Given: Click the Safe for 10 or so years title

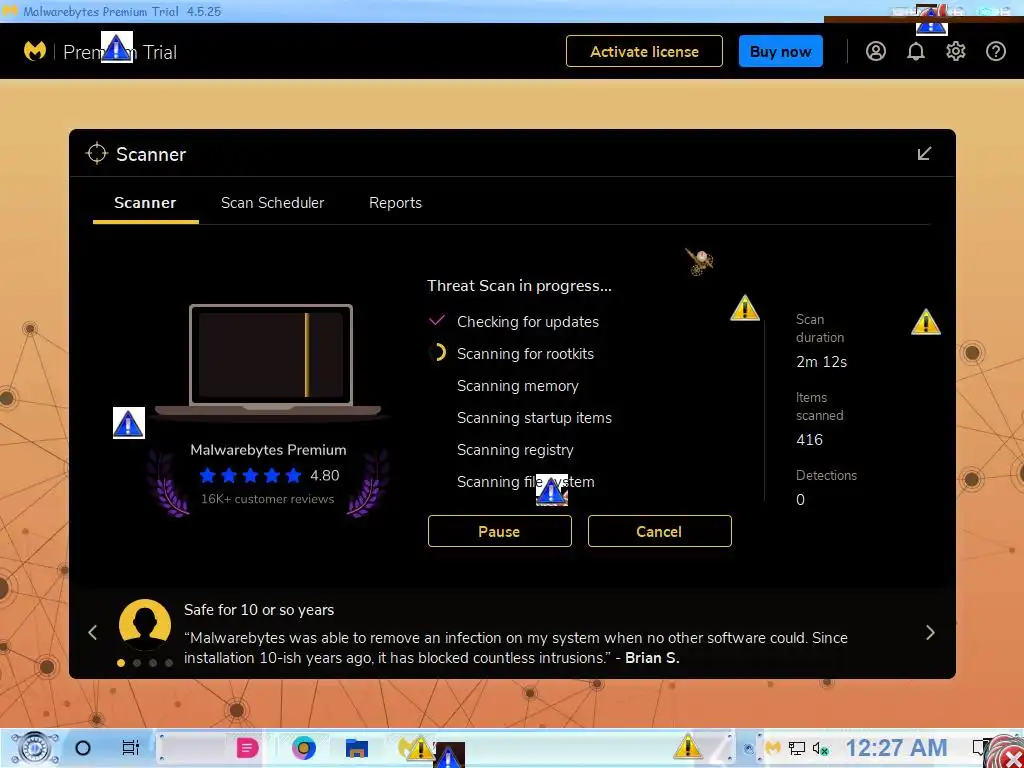Looking at the screenshot, I should [x=259, y=610].
